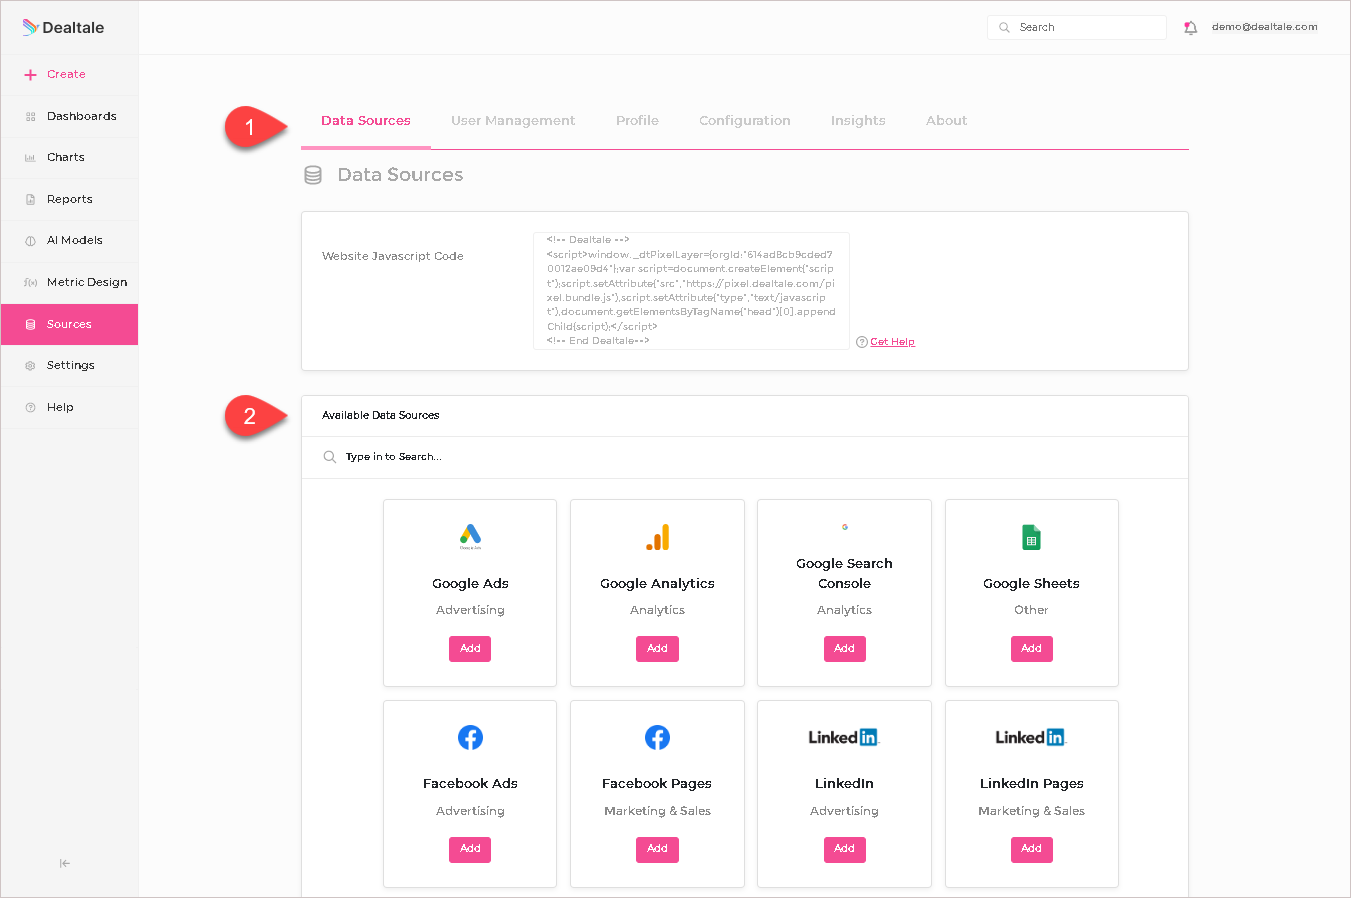Click the Sources database icon in sidebar
This screenshot has width=1351, height=898.
[30, 325]
